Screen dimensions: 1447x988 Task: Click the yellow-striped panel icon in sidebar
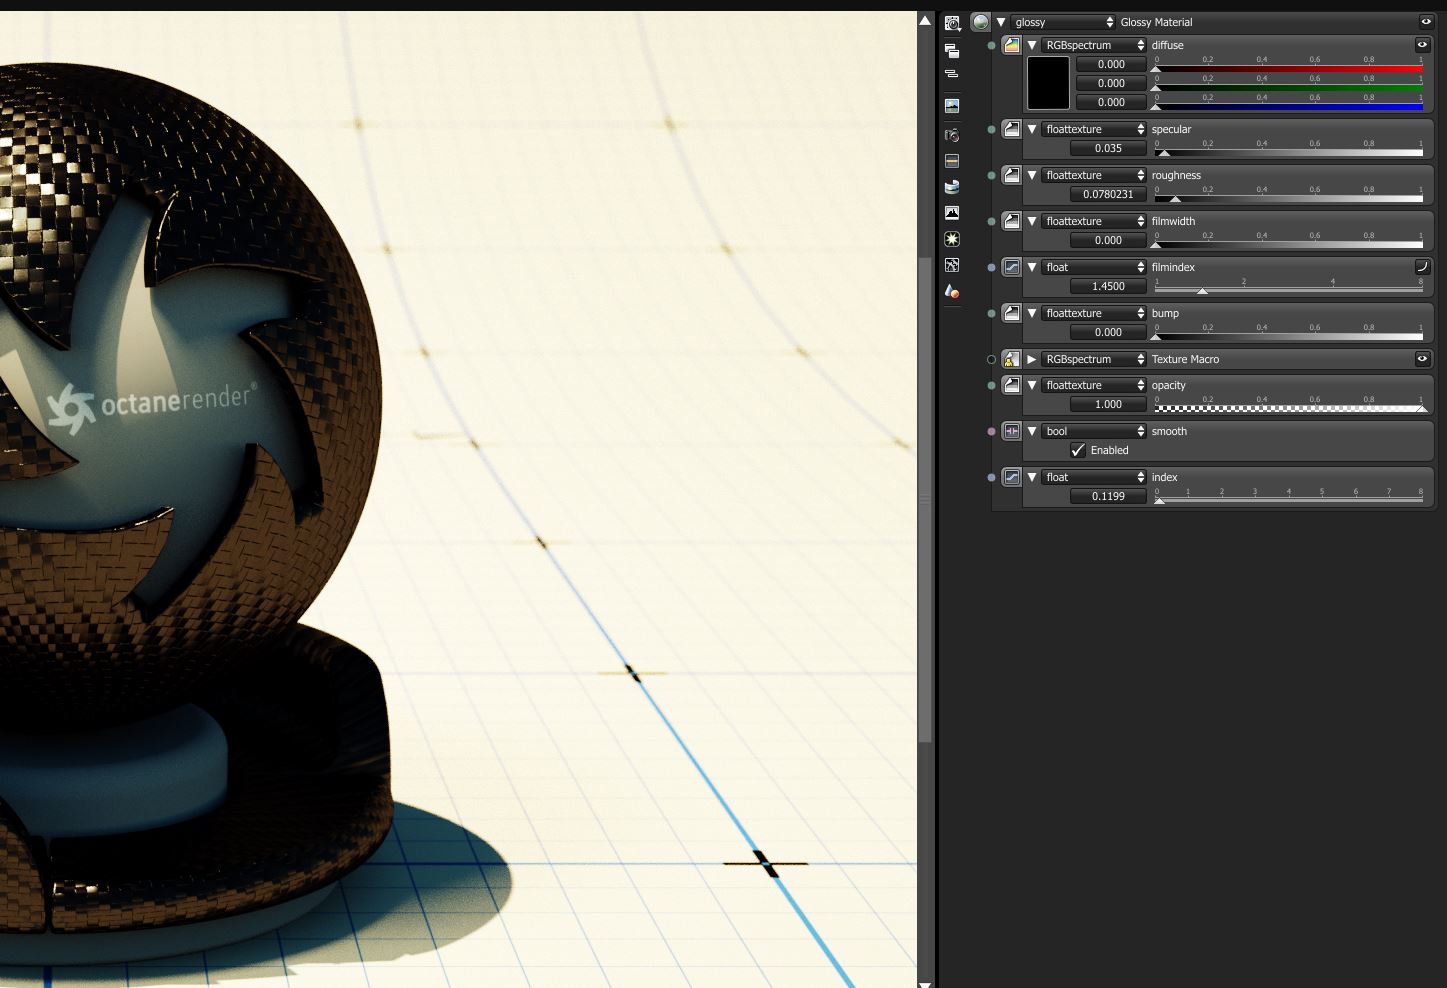[952, 161]
